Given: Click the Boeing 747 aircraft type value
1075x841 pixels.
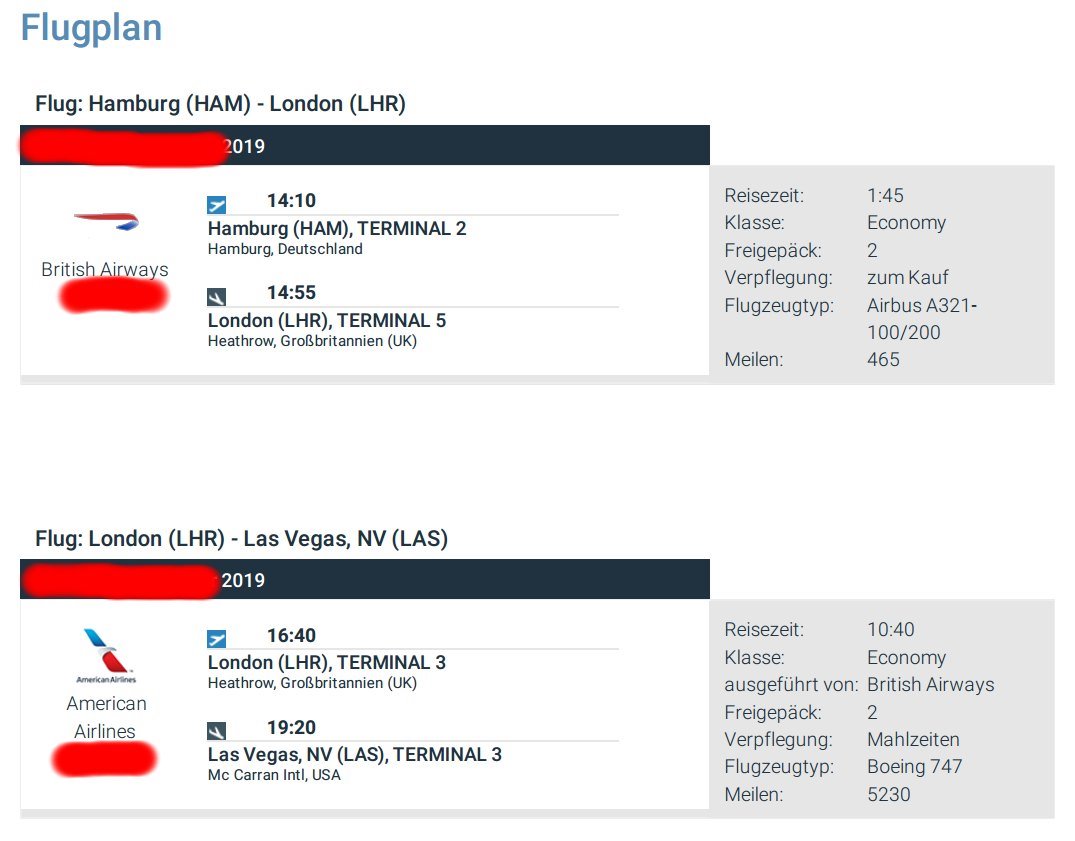Looking at the screenshot, I should pos(914,767).
